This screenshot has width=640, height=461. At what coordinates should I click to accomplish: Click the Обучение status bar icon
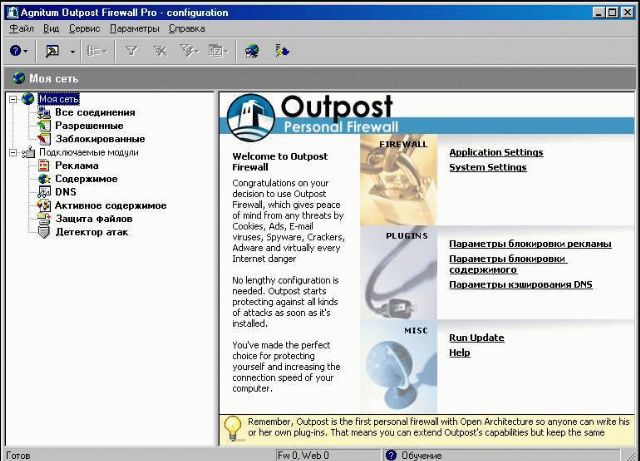click(x=391, y=455)
